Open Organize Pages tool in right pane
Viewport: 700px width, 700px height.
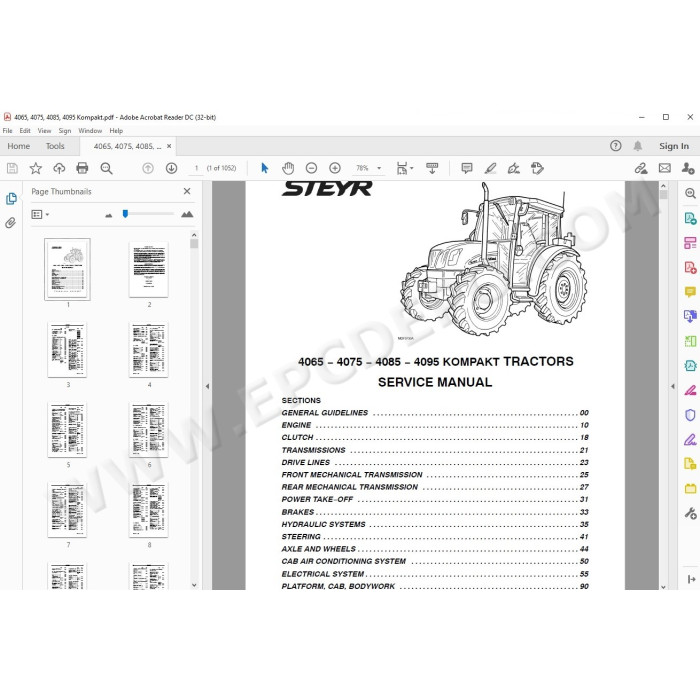[x=690, y=243]
